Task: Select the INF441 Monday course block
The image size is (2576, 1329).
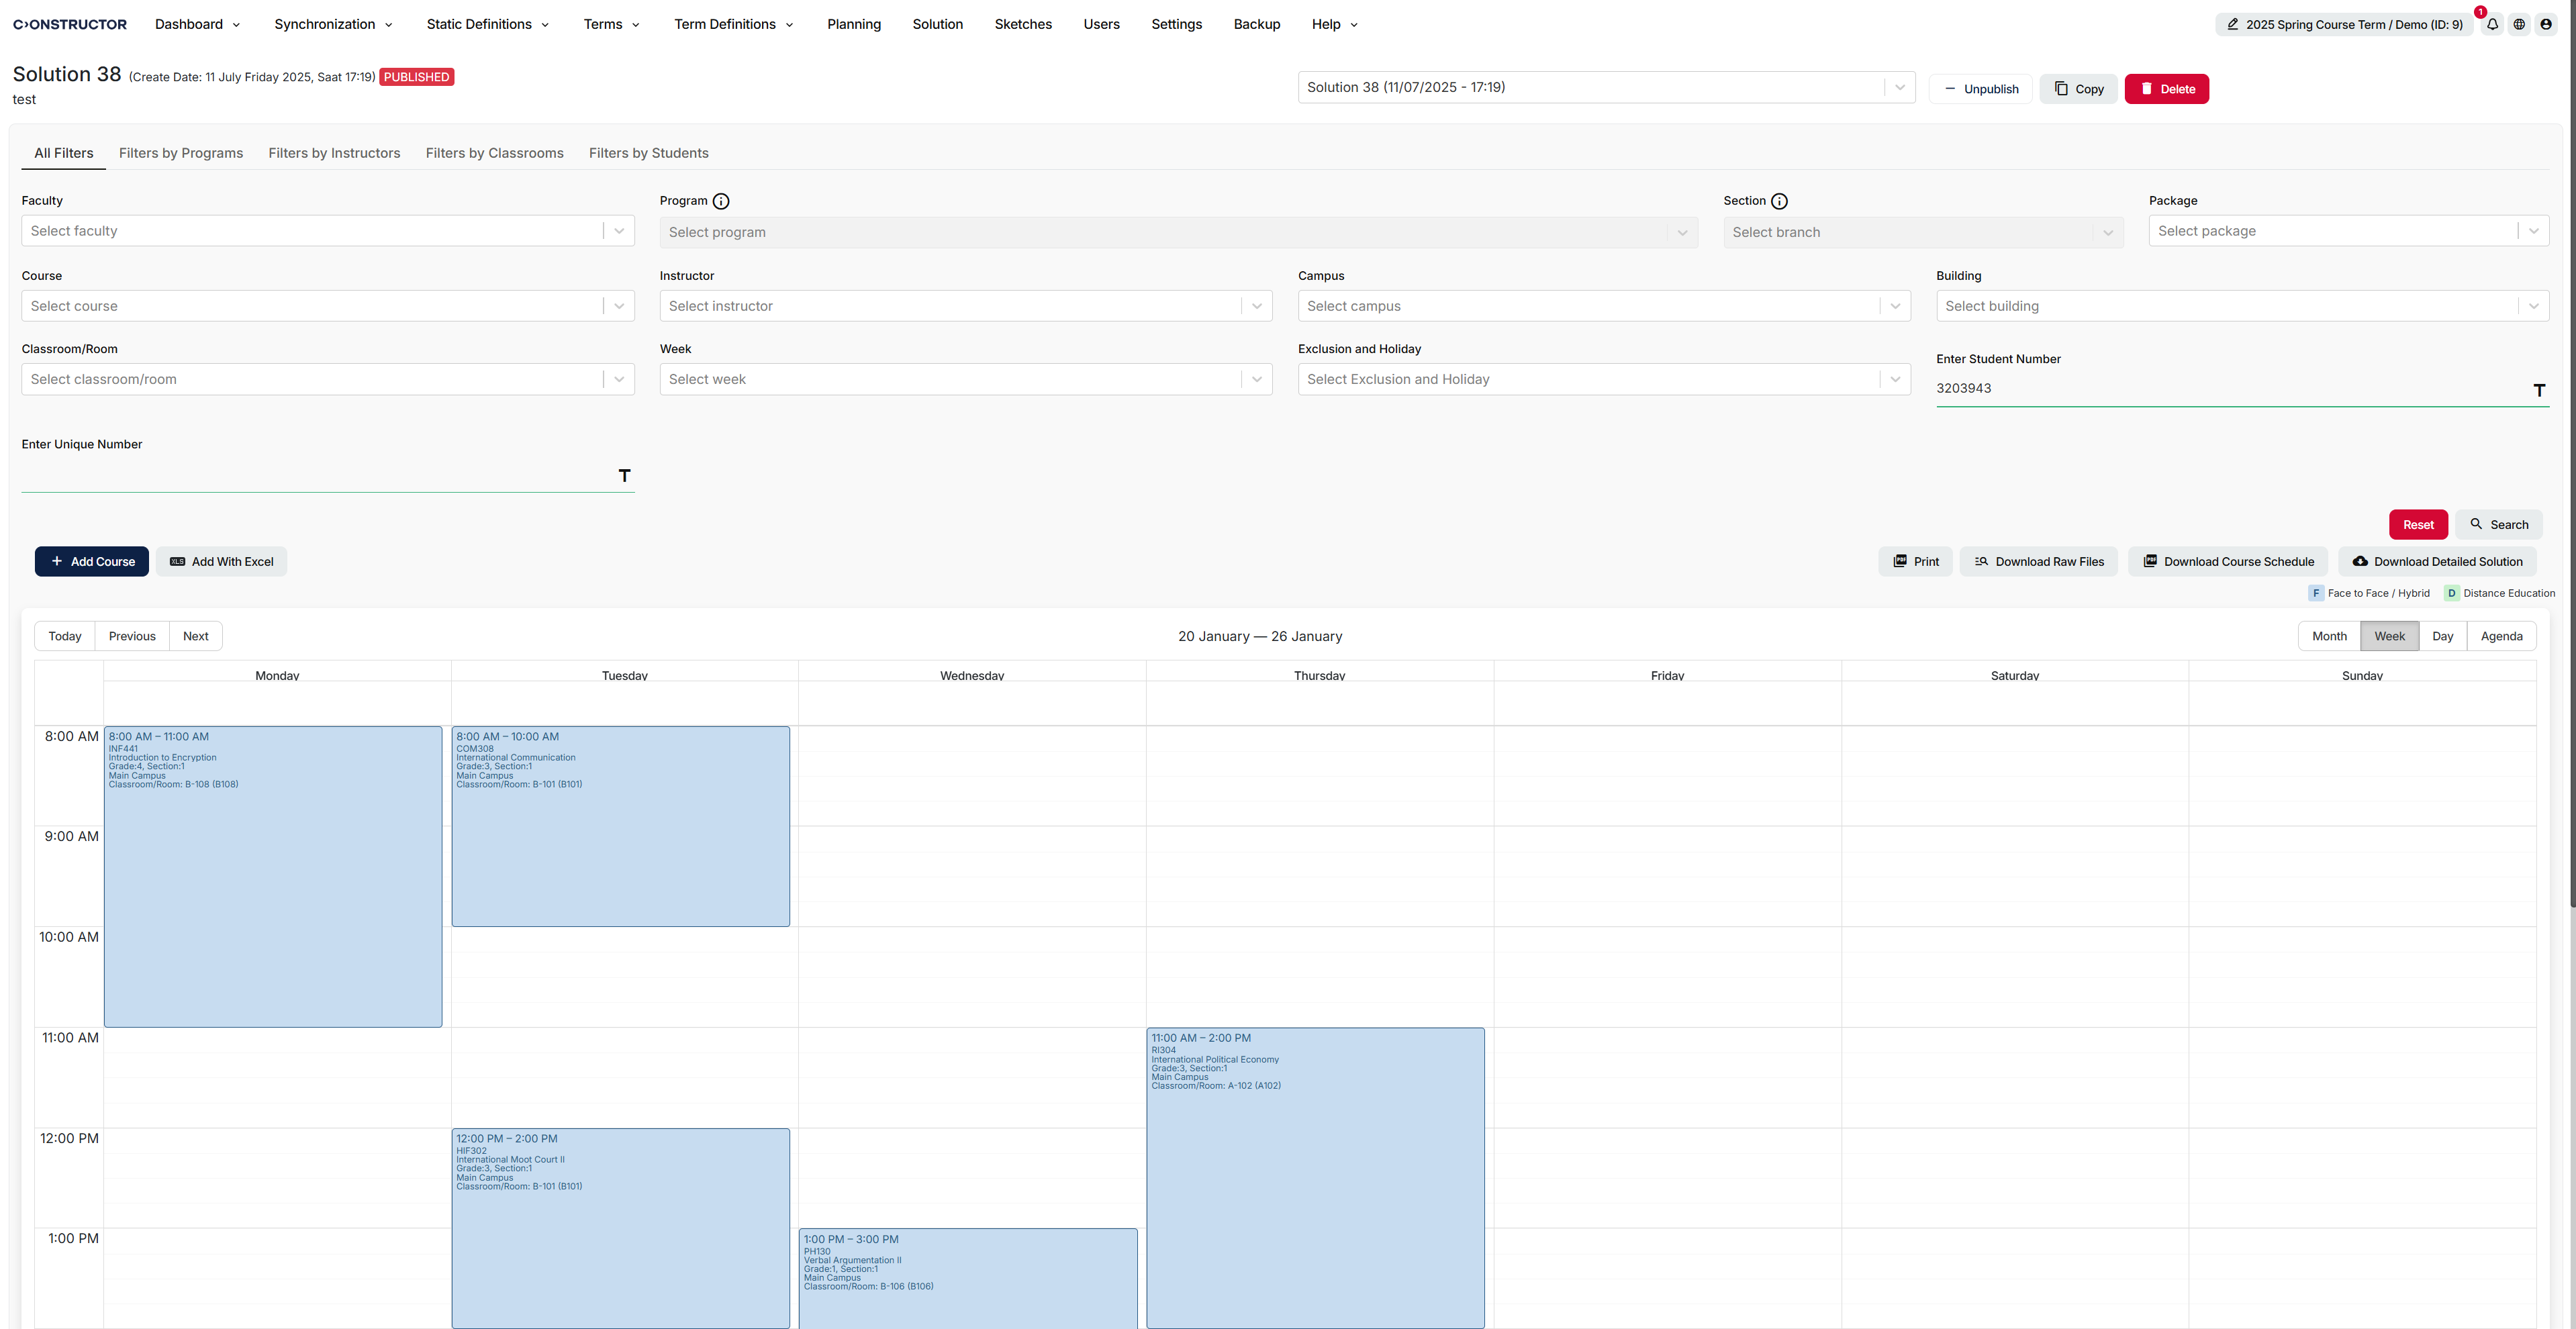Action: (273, 876)
